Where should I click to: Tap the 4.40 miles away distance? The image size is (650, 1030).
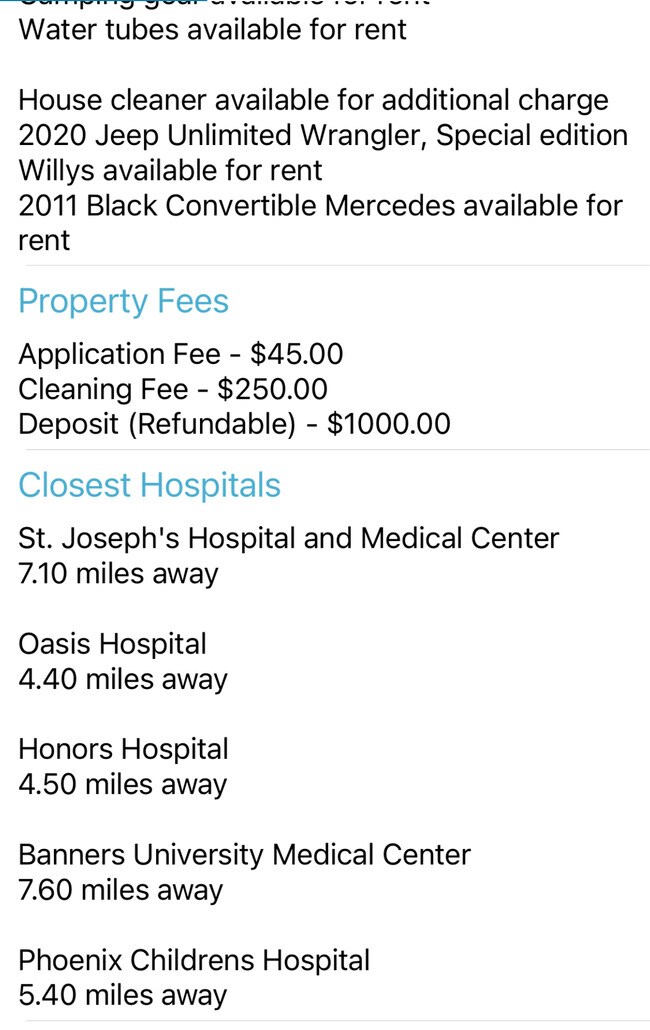(x=123, y=679)
